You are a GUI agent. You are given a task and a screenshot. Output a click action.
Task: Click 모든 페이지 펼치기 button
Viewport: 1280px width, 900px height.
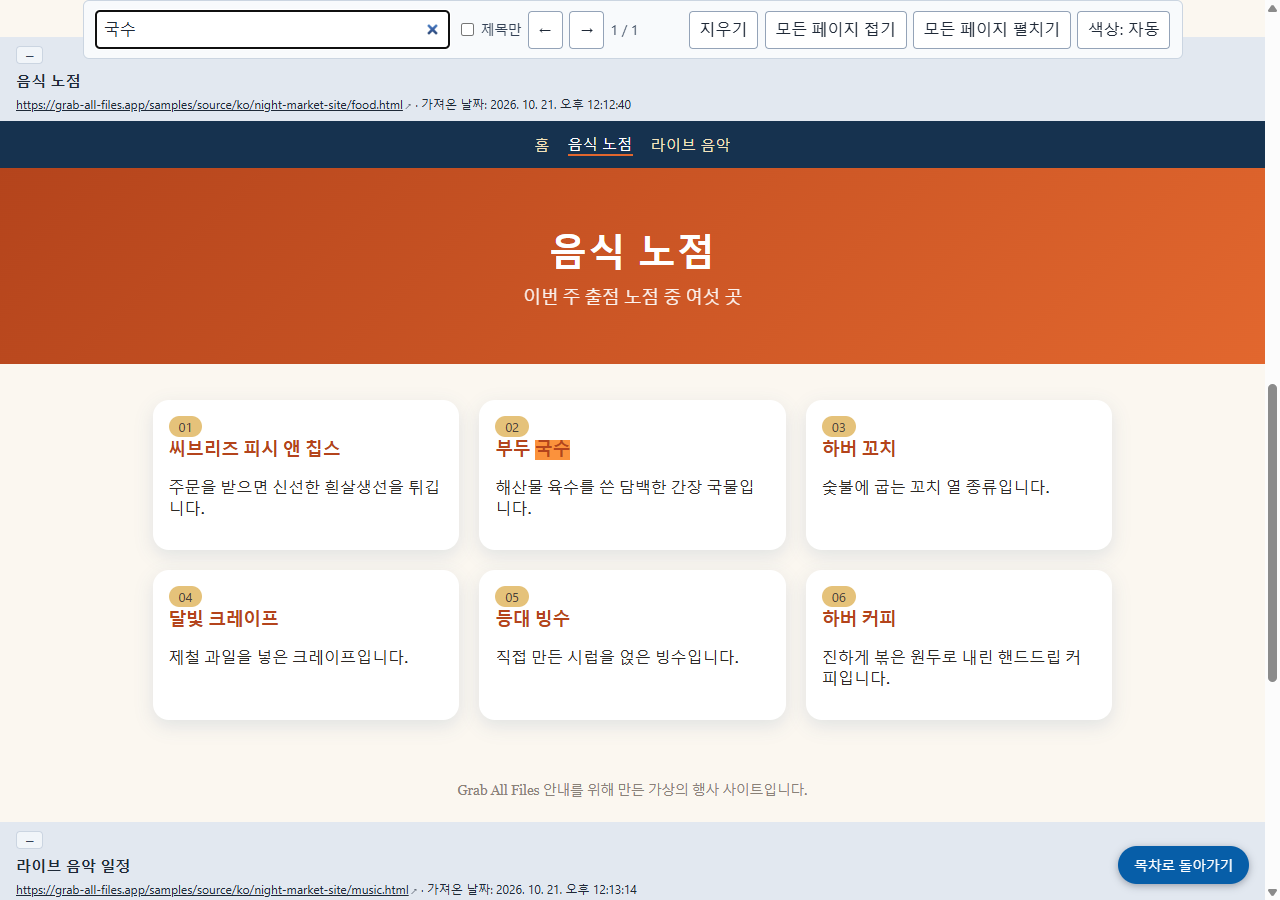[x=992, y=30]
